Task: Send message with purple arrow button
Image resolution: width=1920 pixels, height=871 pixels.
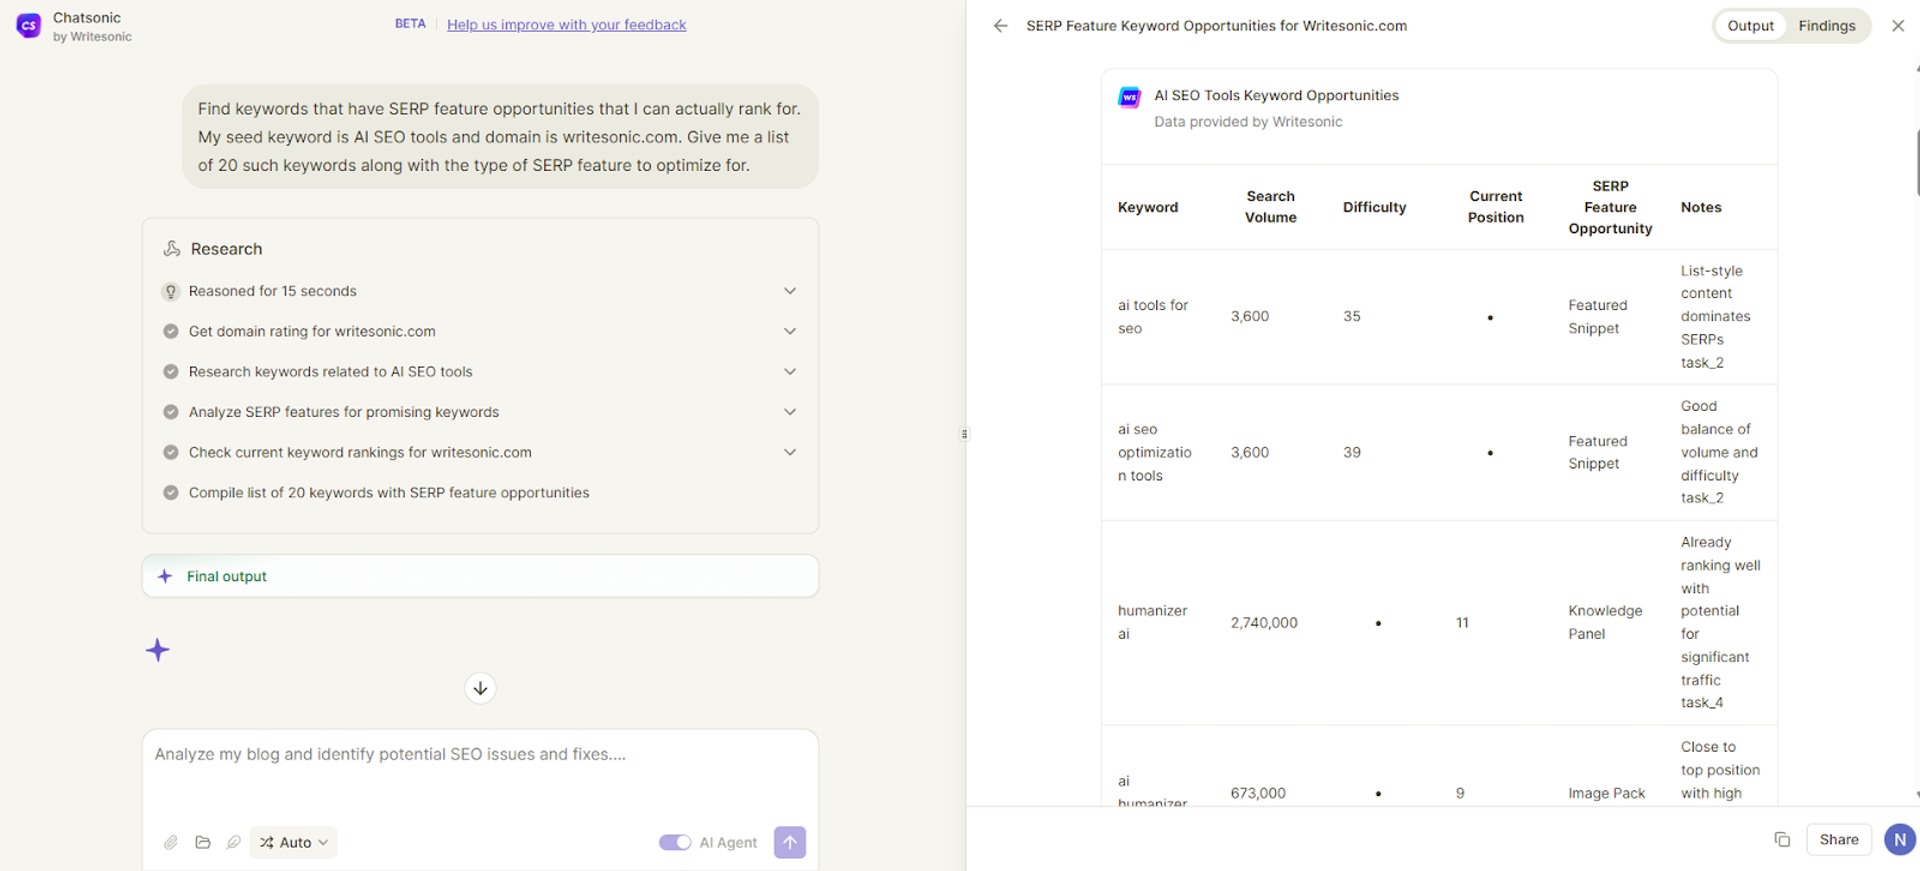Action: [790, 842]
